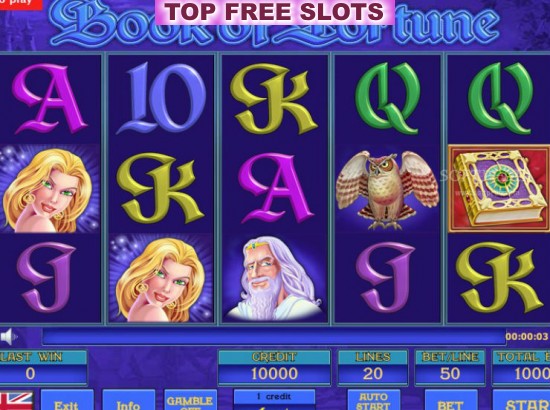The width and height of the screenshot is (550, 410).
Task: Click the Exit button
Action: click(x=67, y=400)
